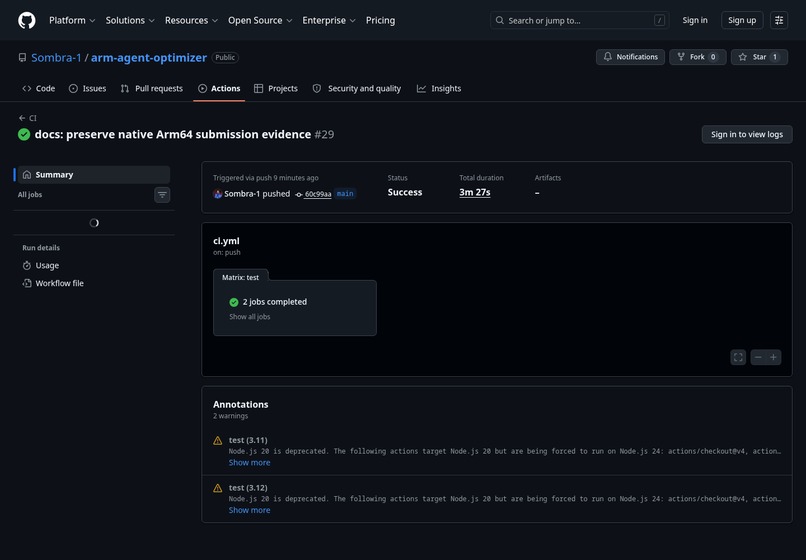Go back to the CI workflow
This screenshot has height=560, width=806.
[28, 118]
